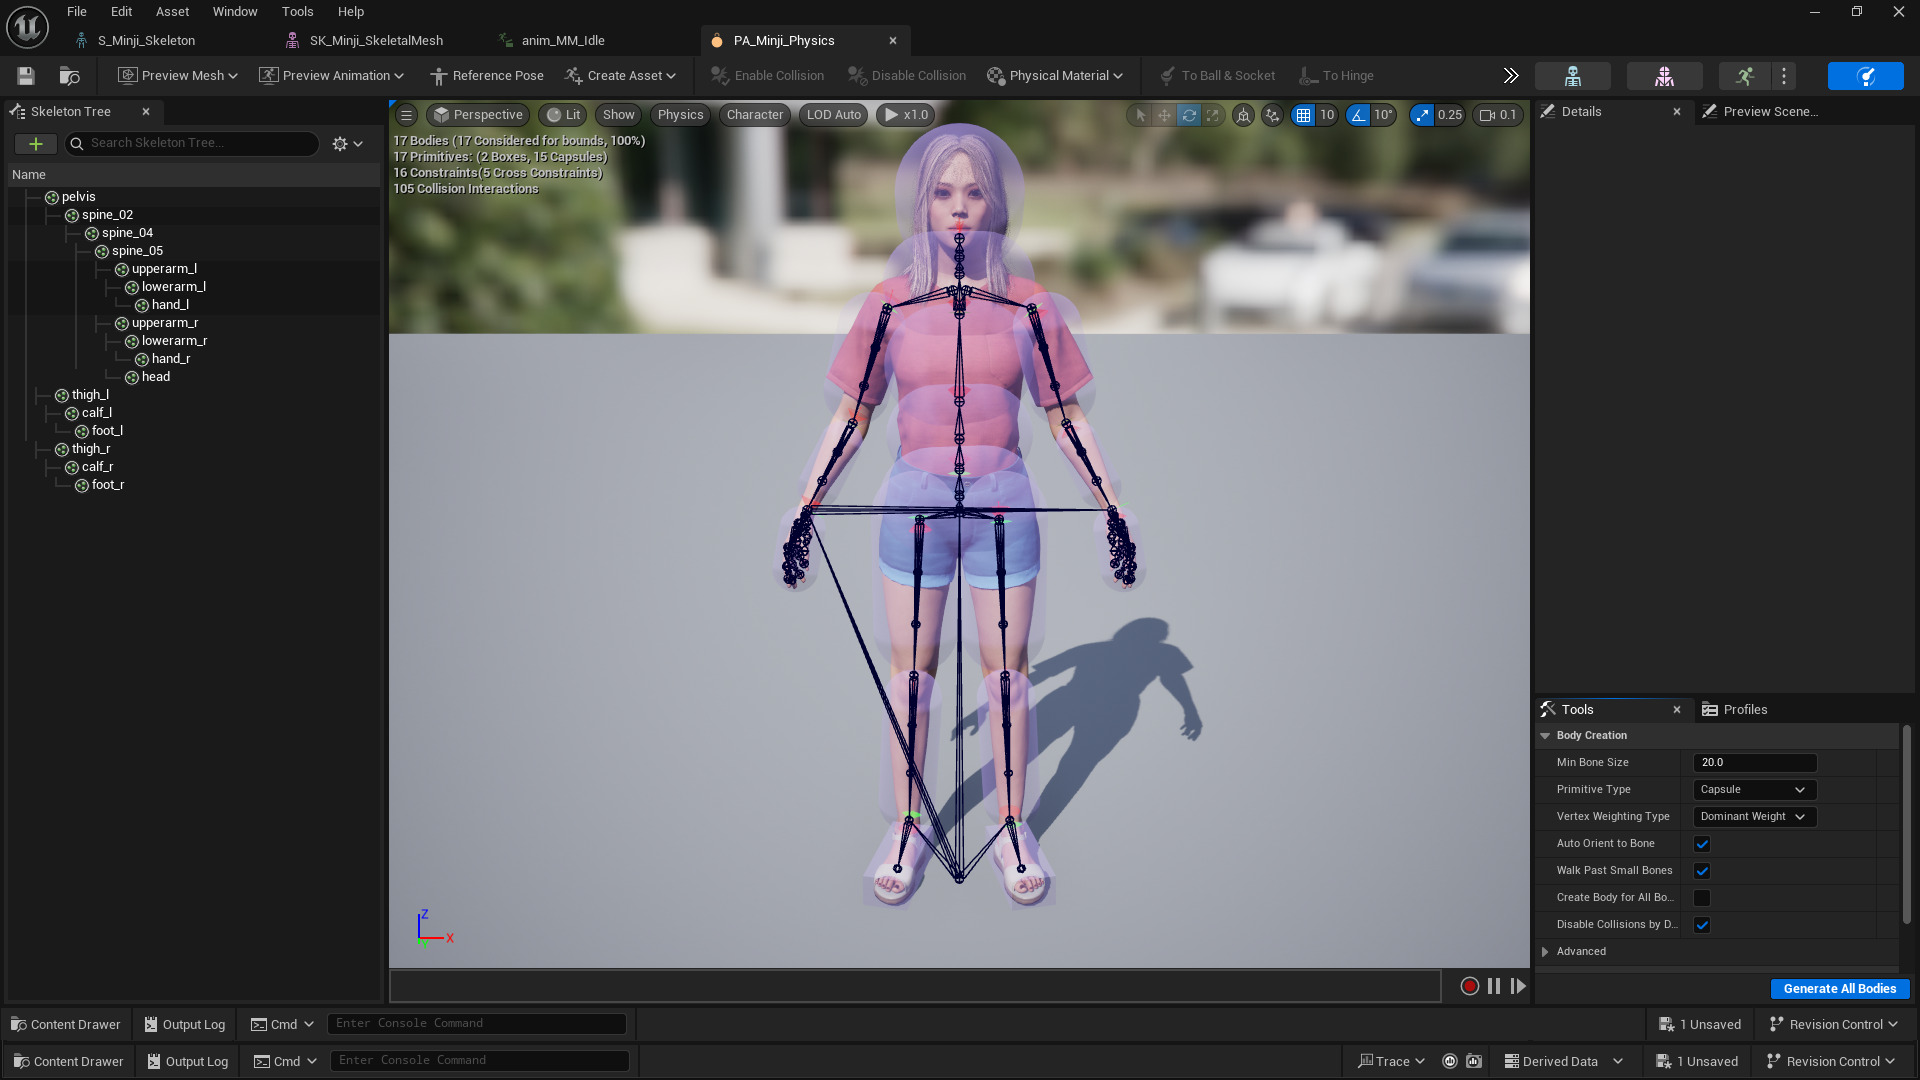This screenshot has width=1920, height=1080.
Task: Toggle the Disable Collisions by Default checkbox
Action: [1702, 925]
